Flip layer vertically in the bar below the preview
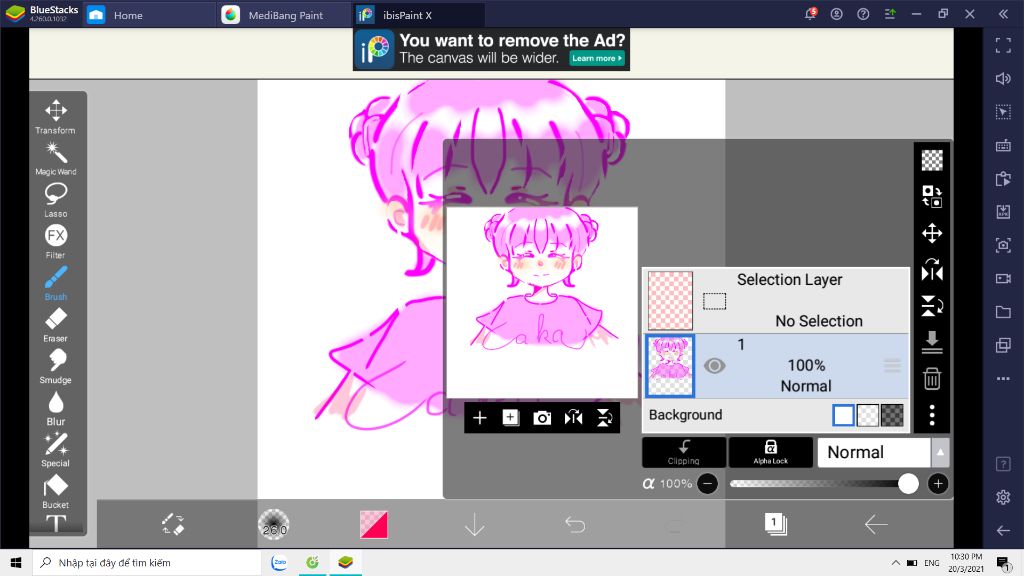1024x576 pixels. (x=605, y=418)
